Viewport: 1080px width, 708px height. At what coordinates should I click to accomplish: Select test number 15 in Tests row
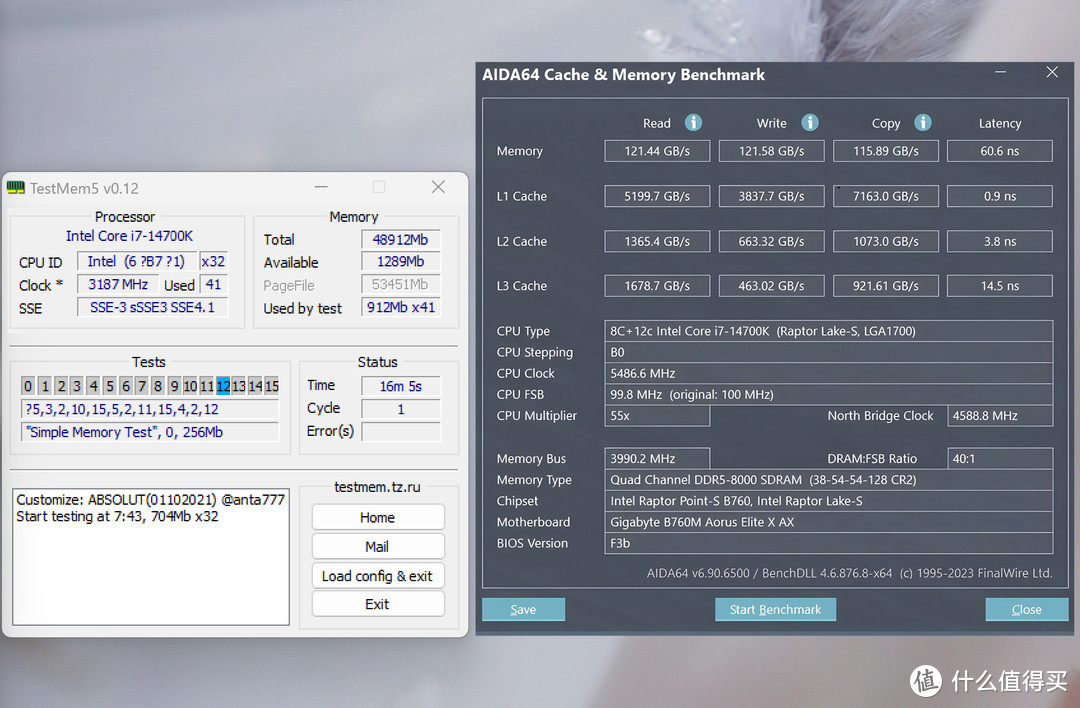click(272, 386)
